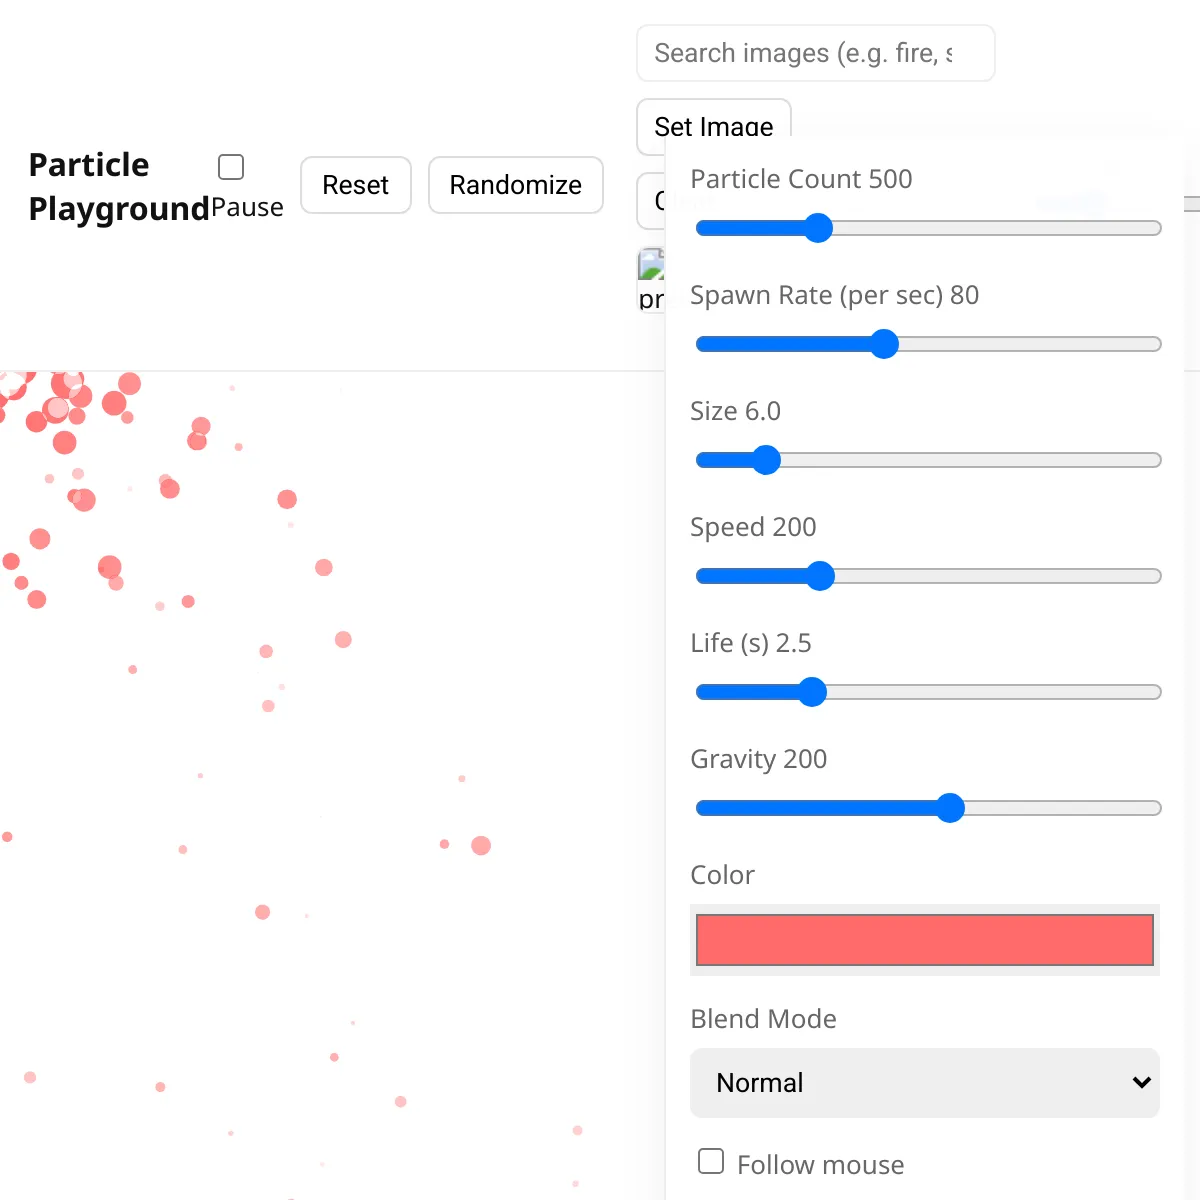Click the Life slider handle
1200x1200 pixels.
point(811,692)
